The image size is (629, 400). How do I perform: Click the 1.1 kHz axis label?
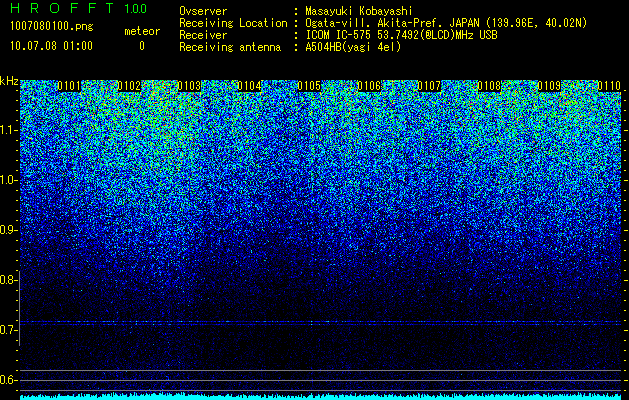click(x=8, y=130)
